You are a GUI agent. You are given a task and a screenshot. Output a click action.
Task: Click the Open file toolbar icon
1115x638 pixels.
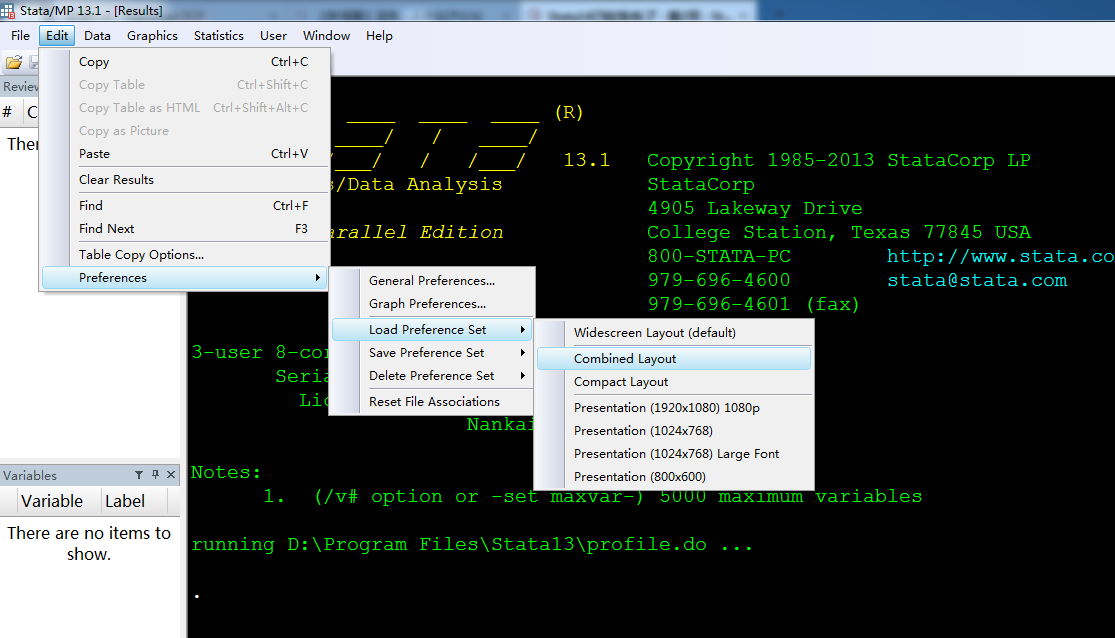pyautogui.click(x=13, y=62)
